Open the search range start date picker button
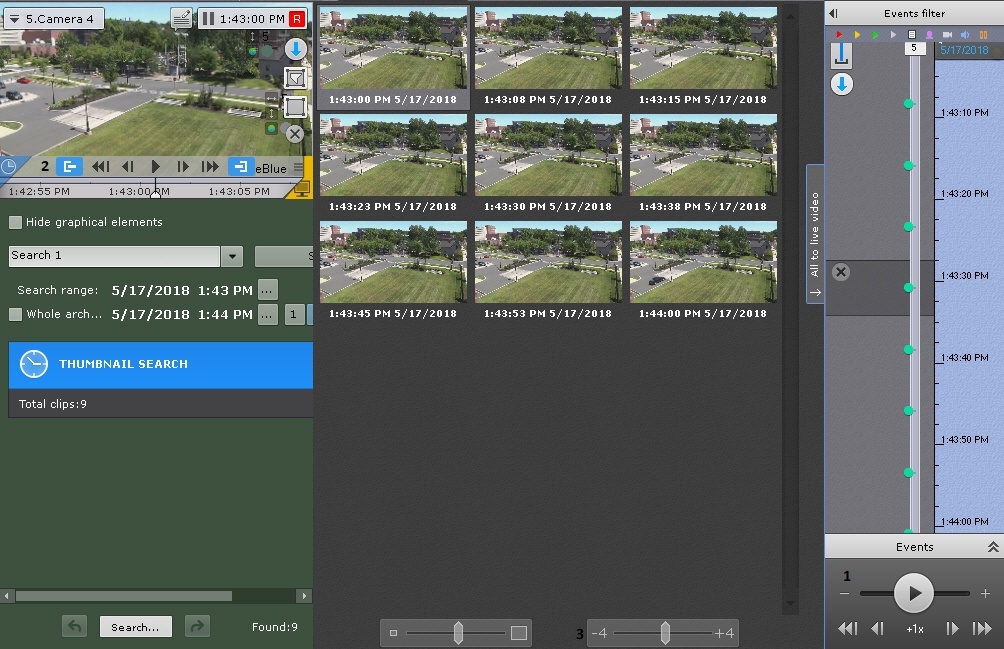The height and width of the screenshot is (649, 1004). click(267, 290)
